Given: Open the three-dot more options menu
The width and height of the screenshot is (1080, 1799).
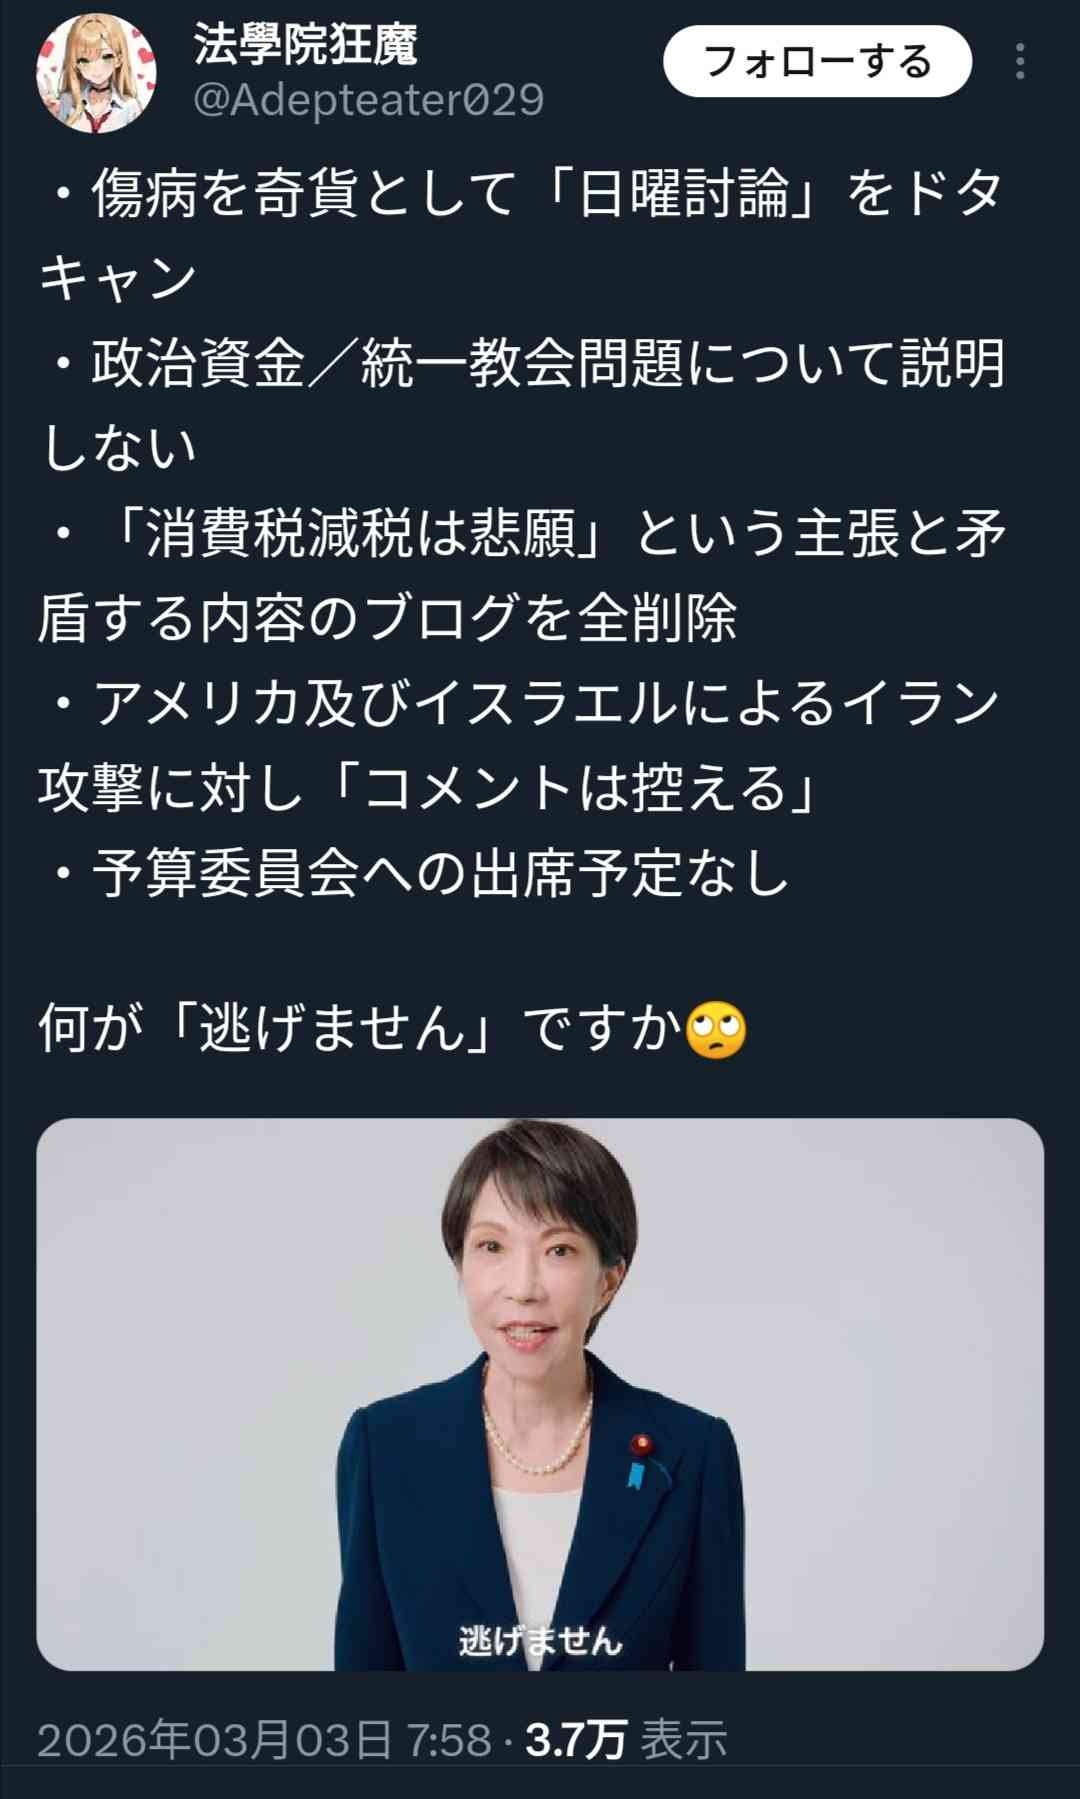Looking at the screenshot, I should pos(1020,61).
